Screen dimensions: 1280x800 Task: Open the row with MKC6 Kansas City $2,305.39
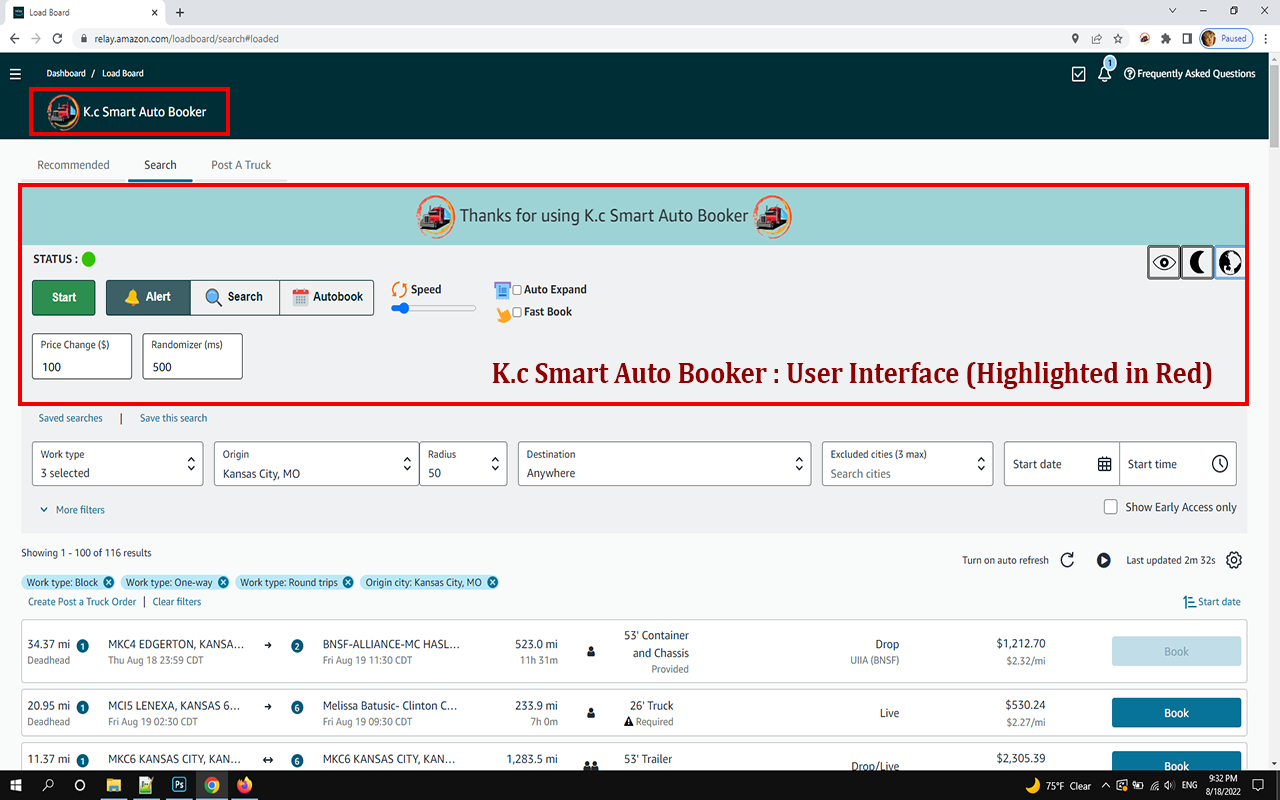[634, 761]
